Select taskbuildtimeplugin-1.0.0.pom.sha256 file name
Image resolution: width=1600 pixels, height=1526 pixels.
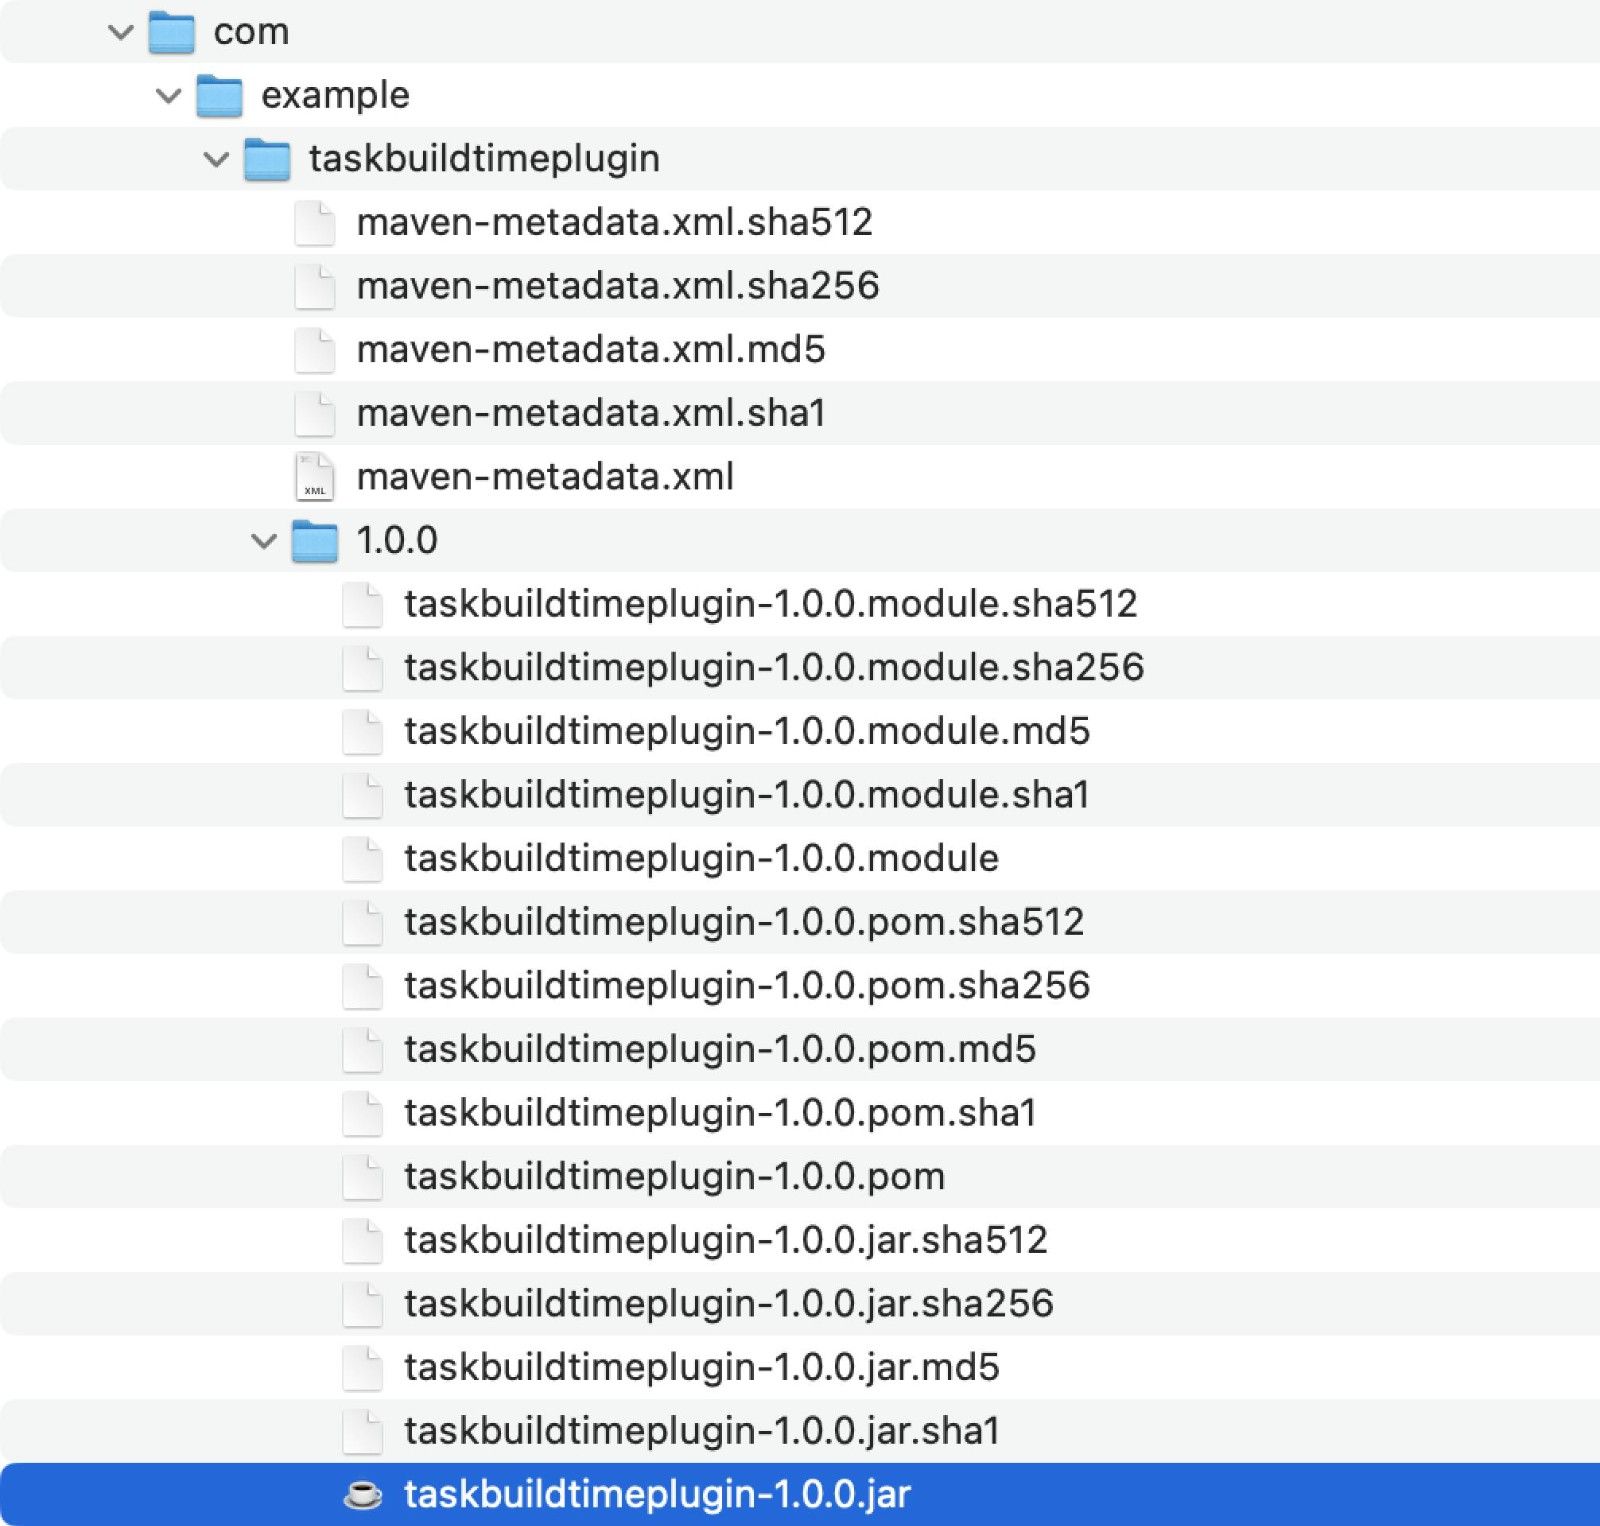point(747,986)
